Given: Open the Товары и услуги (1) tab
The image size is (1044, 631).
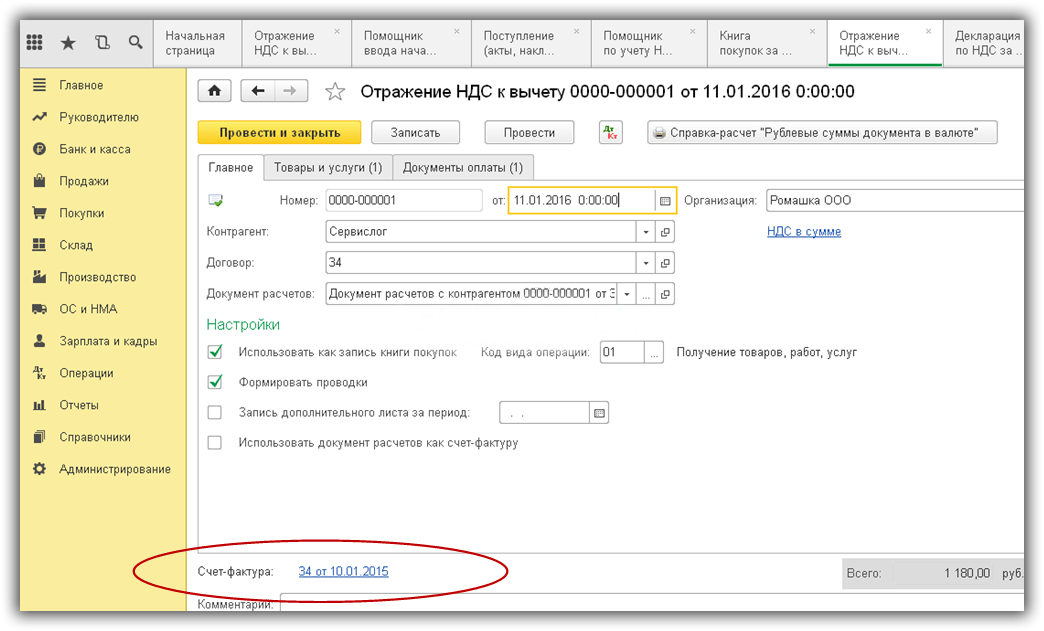Looking at the screenshot, I should click(x=328, y=168).
